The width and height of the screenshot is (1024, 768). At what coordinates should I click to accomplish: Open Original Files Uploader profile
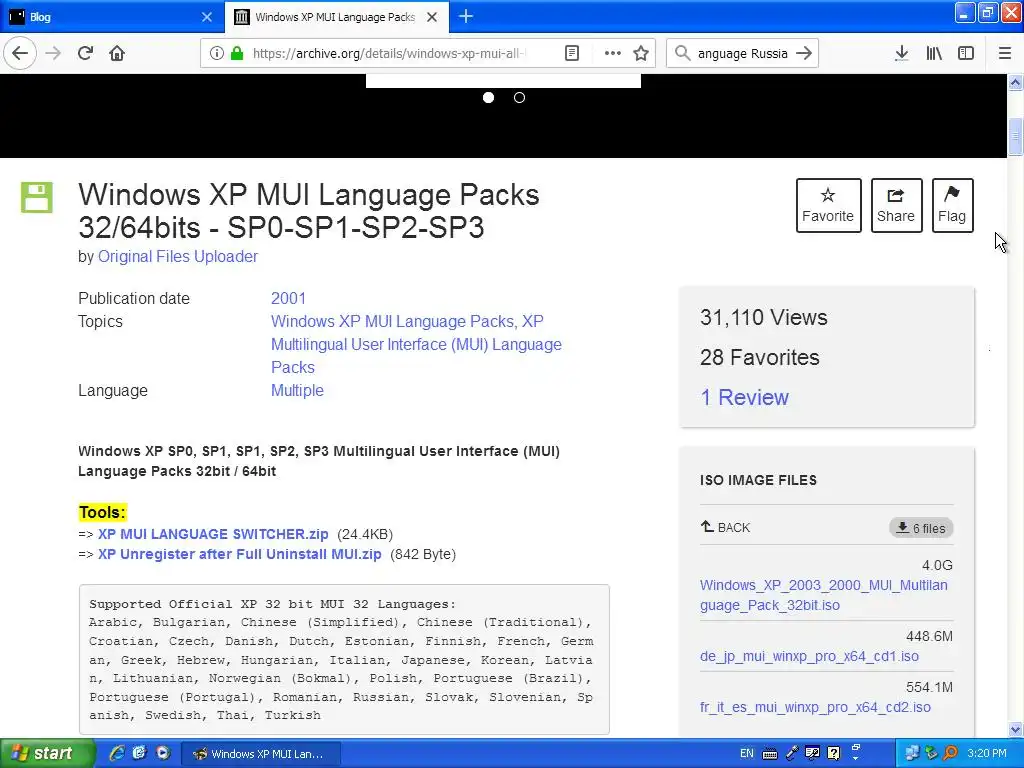[178, 257]
